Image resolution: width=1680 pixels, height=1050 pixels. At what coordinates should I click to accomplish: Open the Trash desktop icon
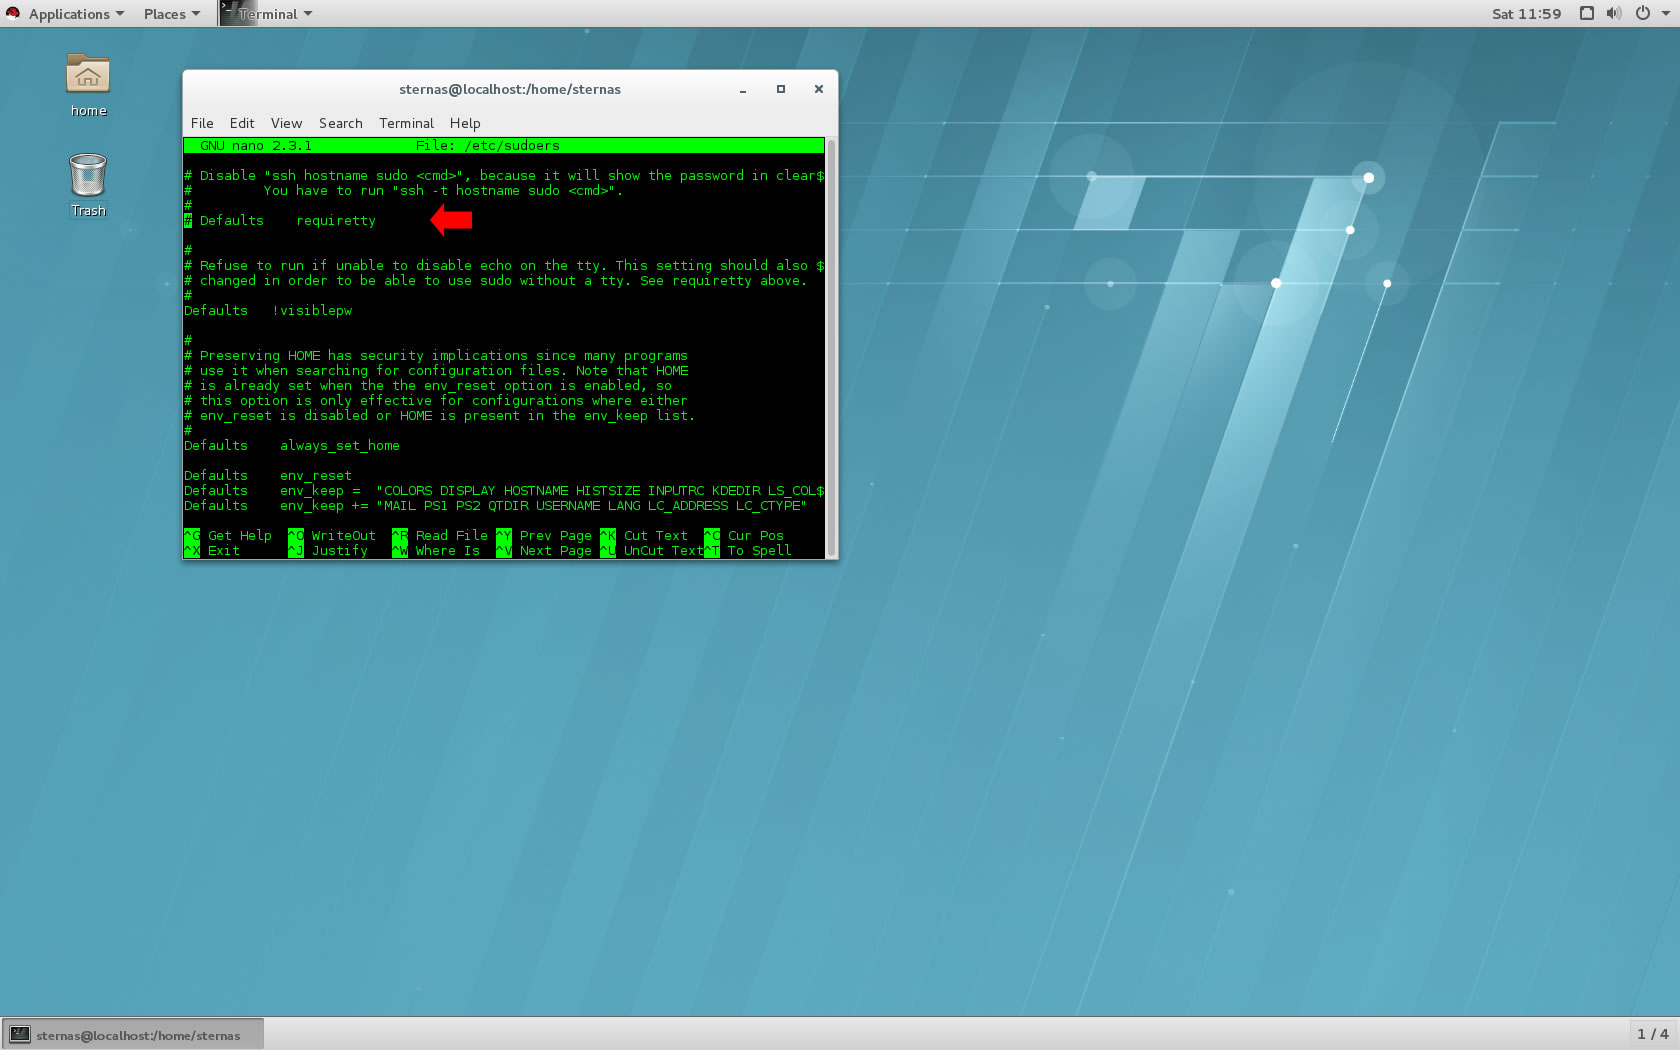tap(88, 185)
